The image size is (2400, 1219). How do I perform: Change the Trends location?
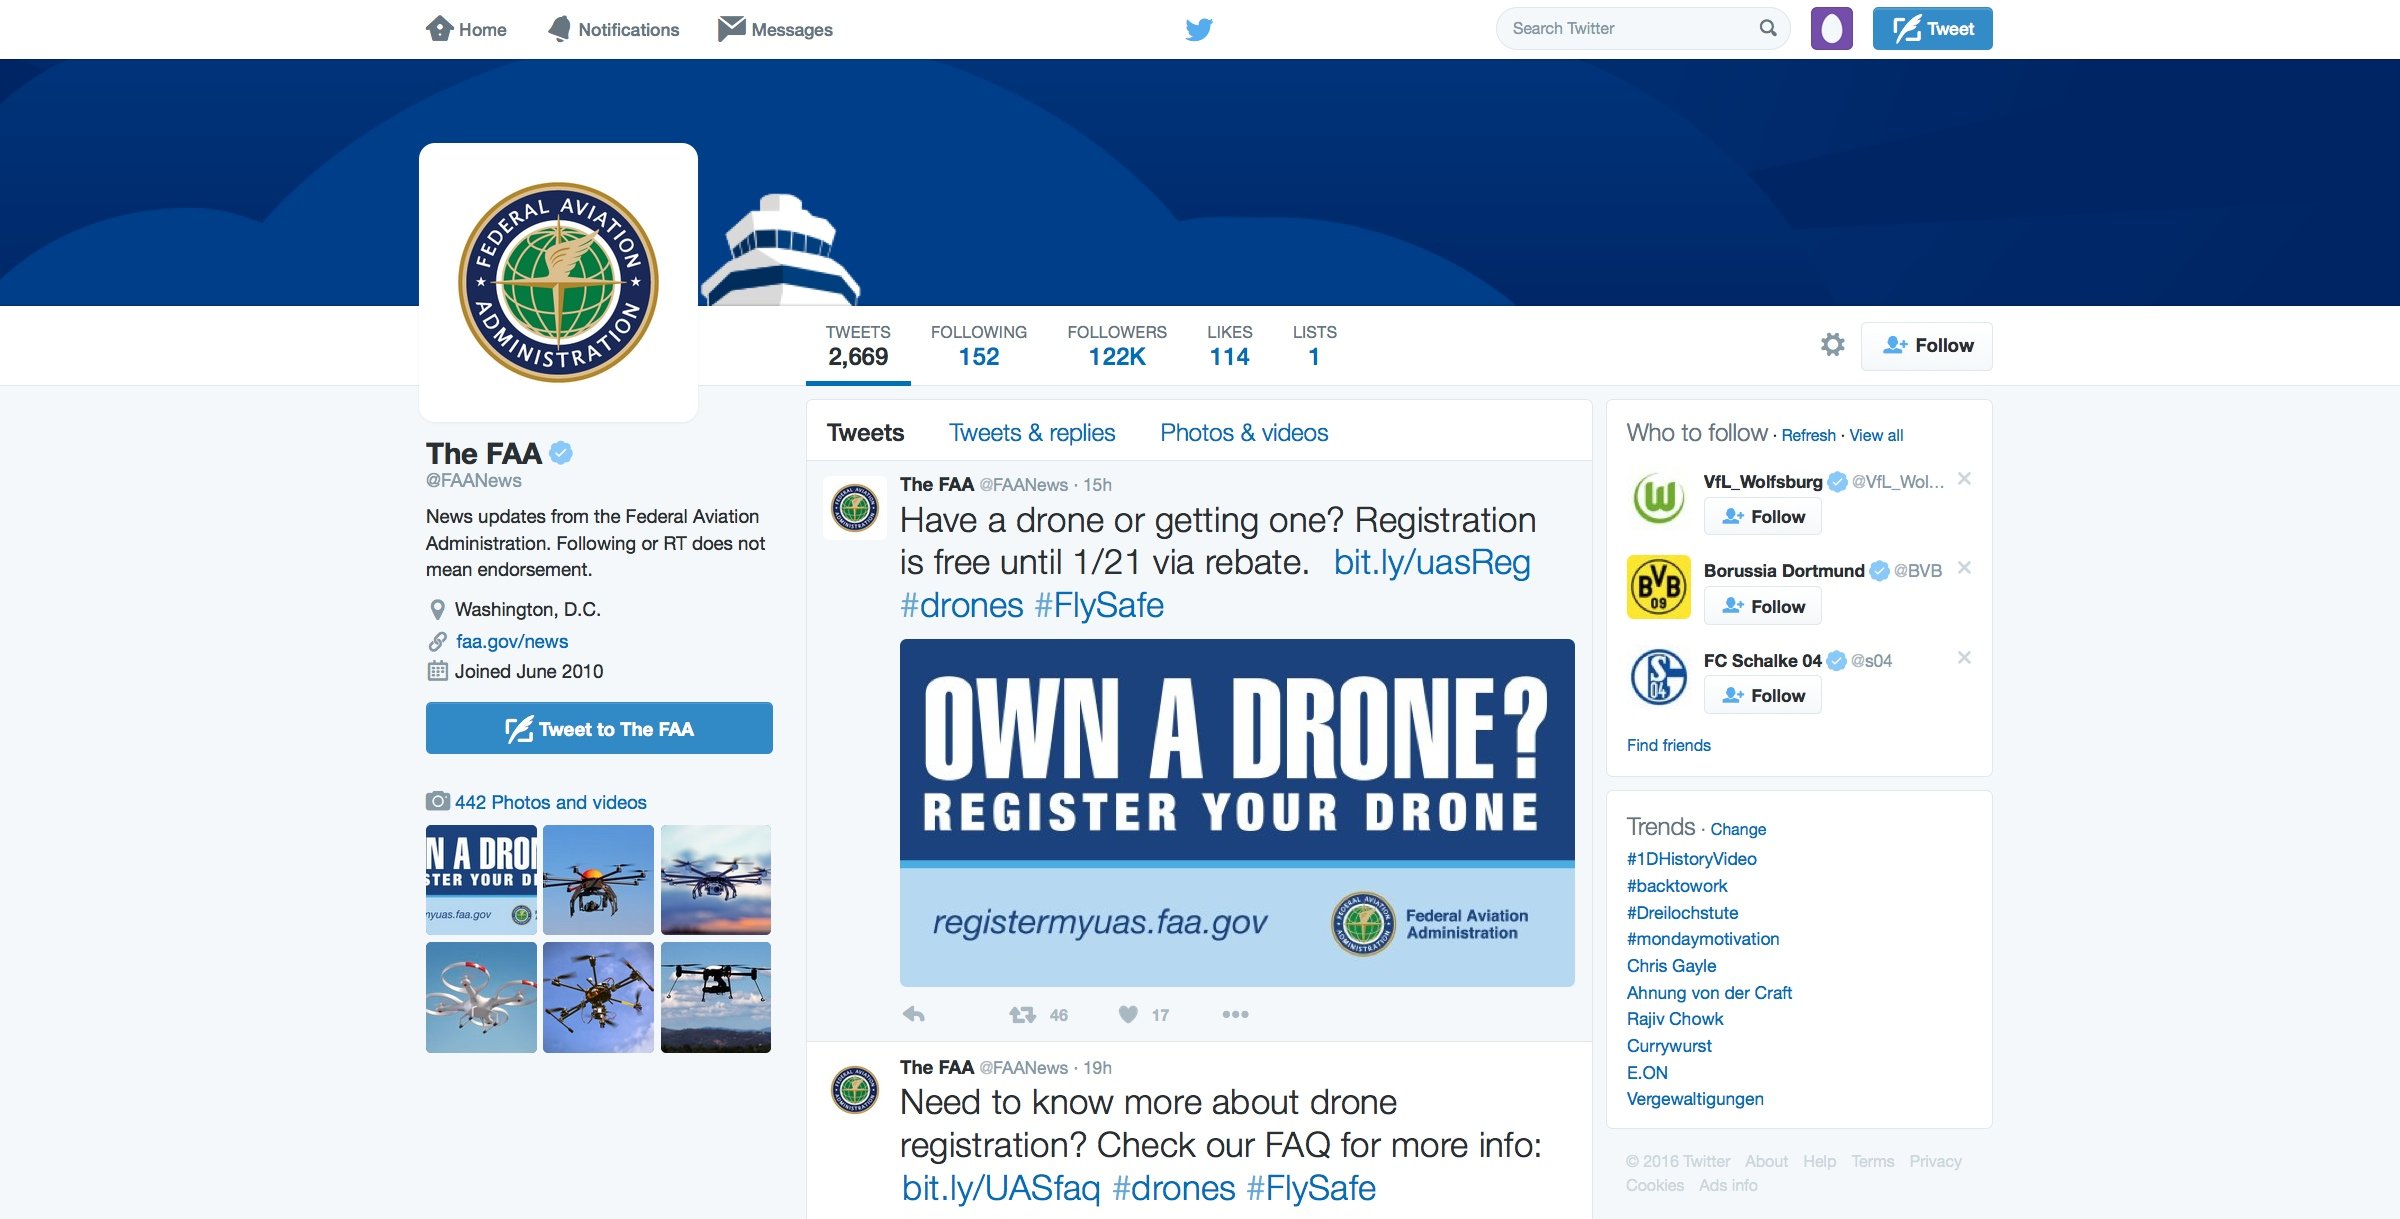tap(1737, 829)
